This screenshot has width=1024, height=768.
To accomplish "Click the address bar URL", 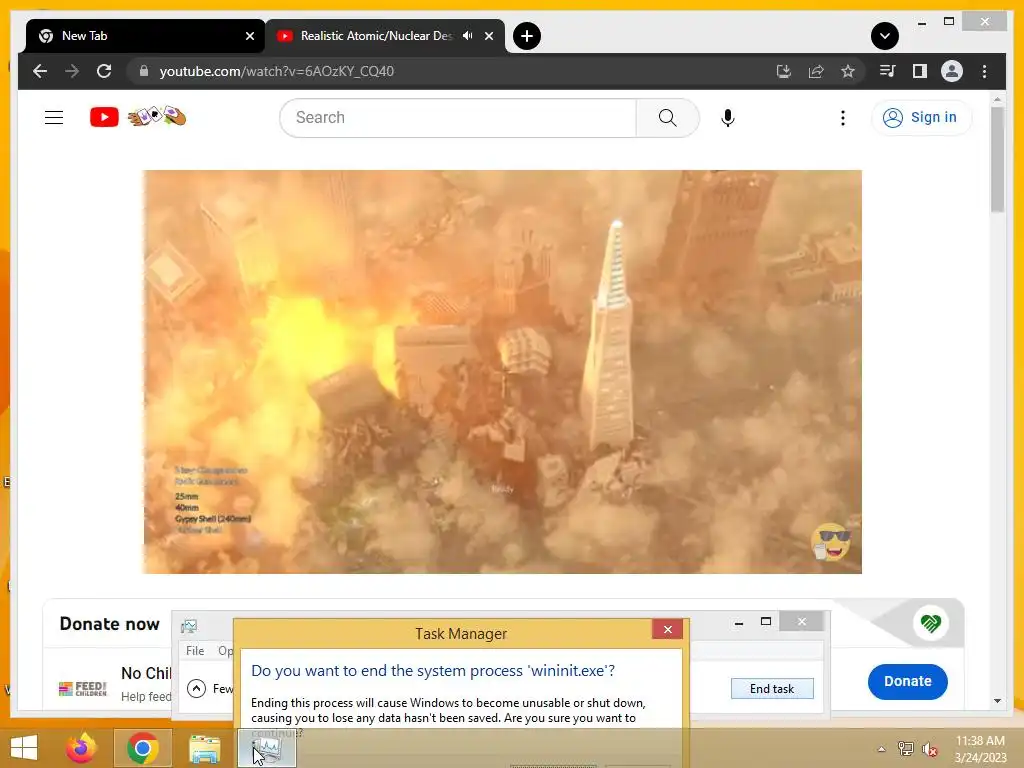I will [276, 71].
